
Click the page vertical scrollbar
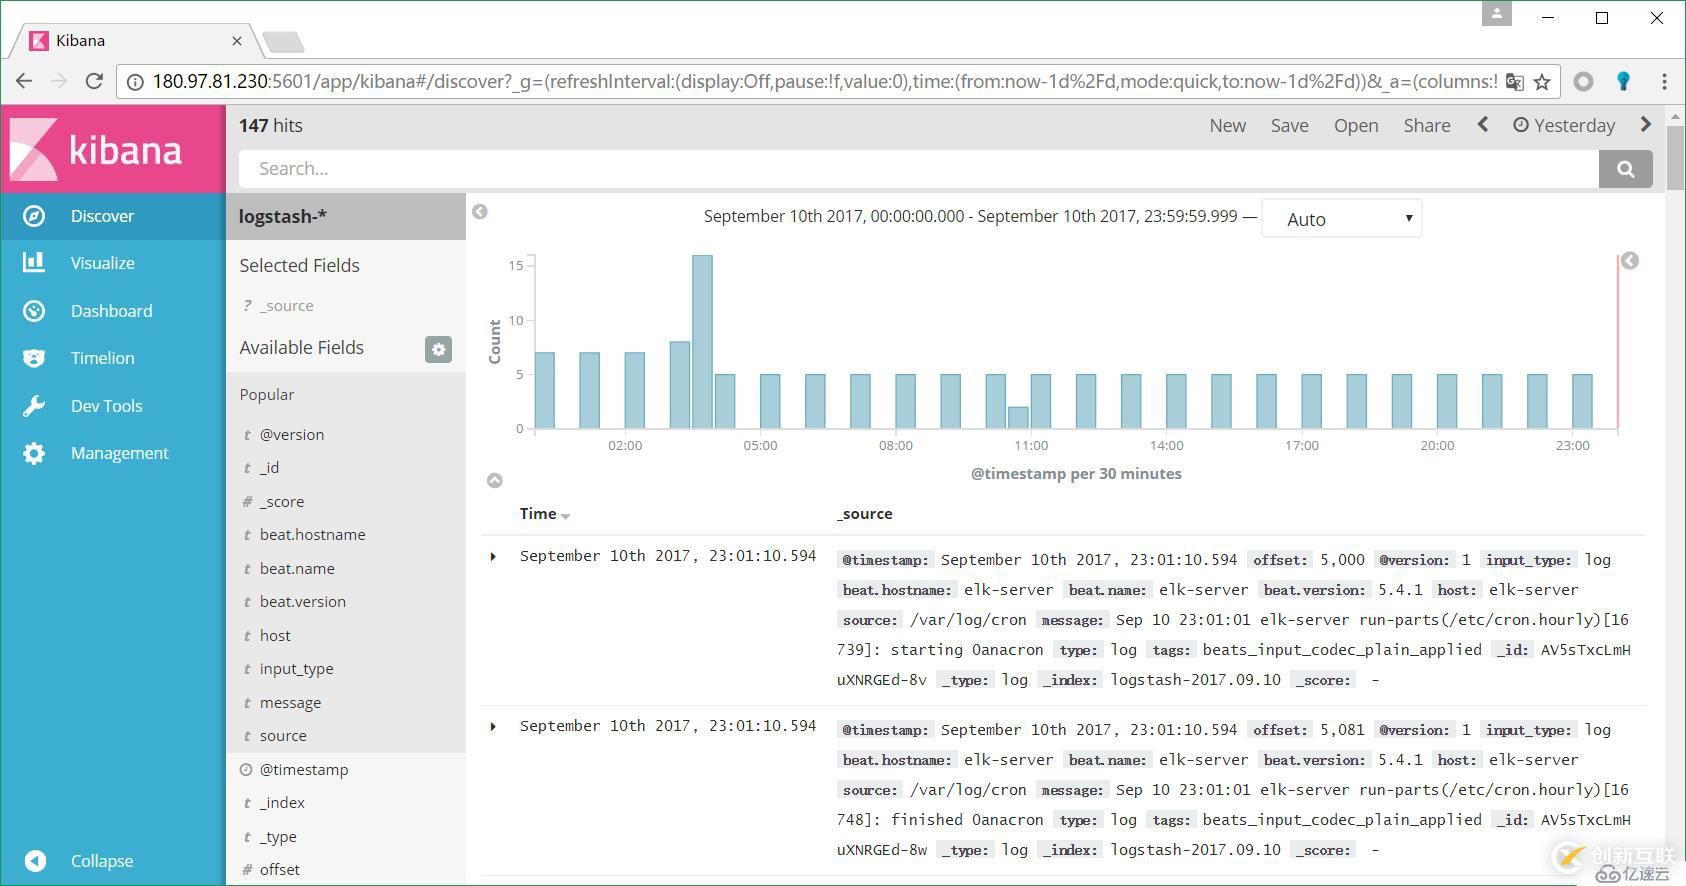pyautogui.click(x=1676, y=160)
